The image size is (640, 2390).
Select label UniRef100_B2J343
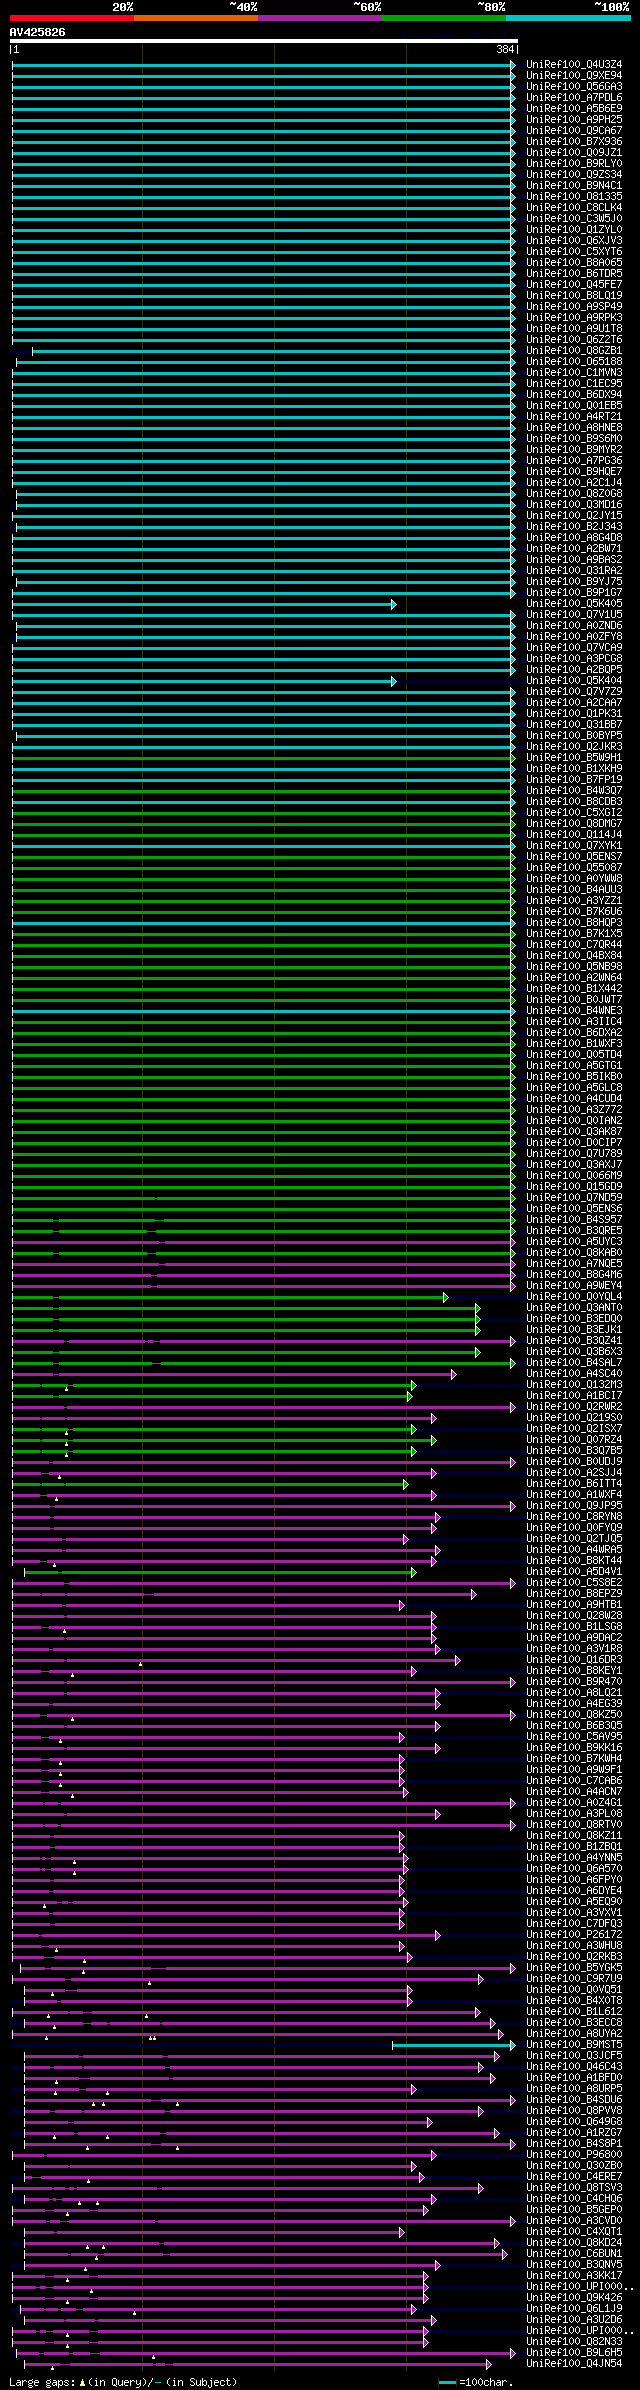574,526
